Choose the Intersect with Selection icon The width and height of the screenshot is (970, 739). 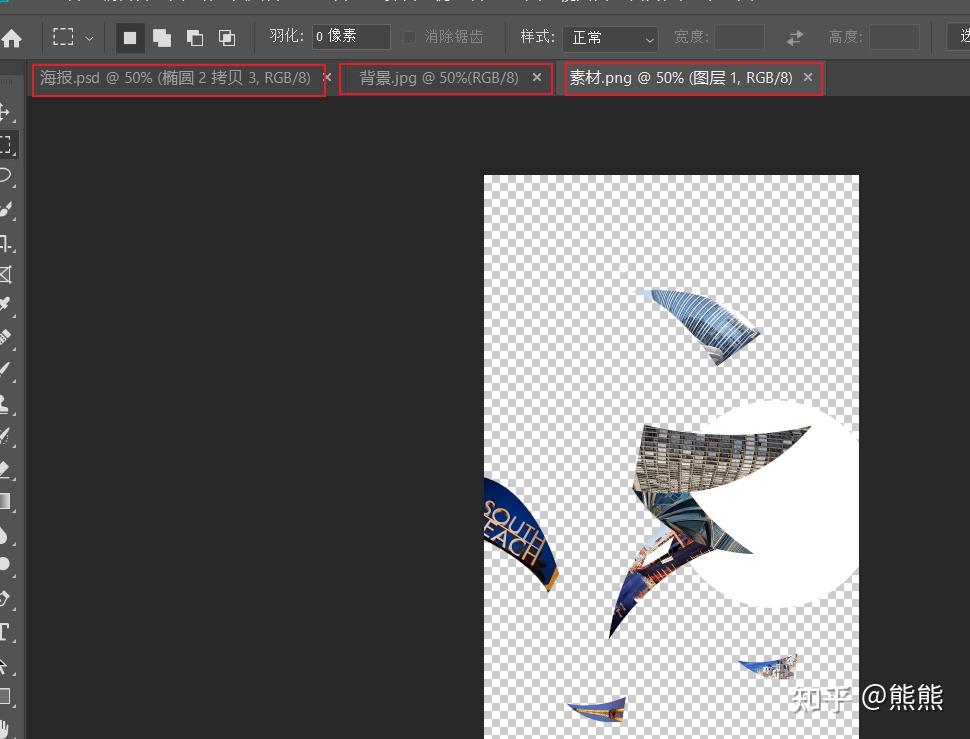coord(227,38)
